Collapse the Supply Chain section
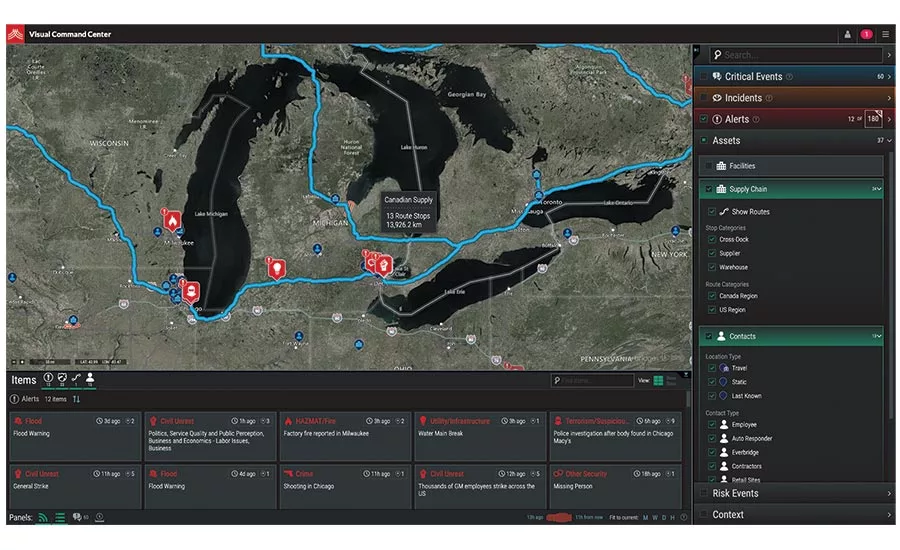Screen dimensions: 900x550 coord(878,189)
